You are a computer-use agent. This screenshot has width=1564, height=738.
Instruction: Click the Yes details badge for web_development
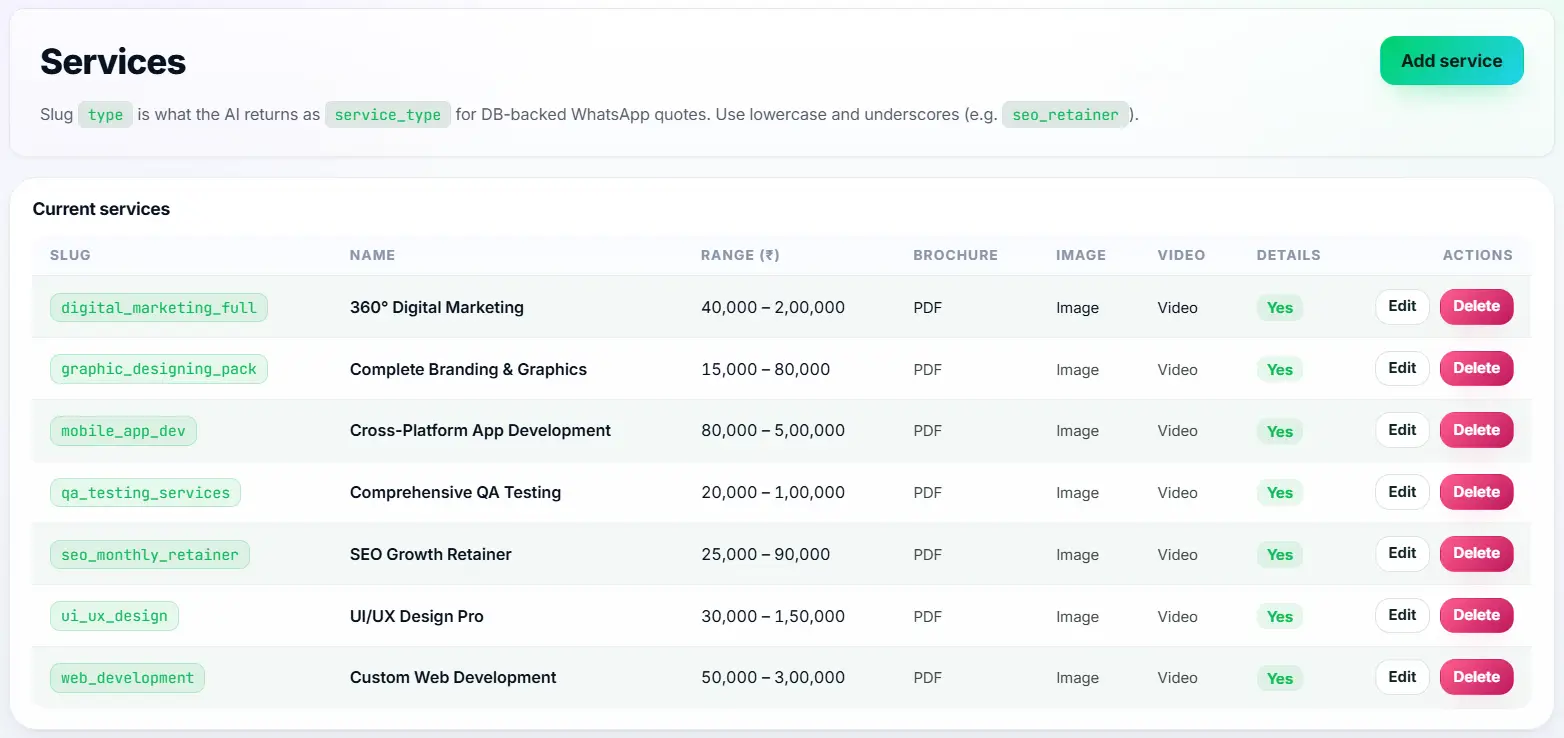coord(1279,678)
